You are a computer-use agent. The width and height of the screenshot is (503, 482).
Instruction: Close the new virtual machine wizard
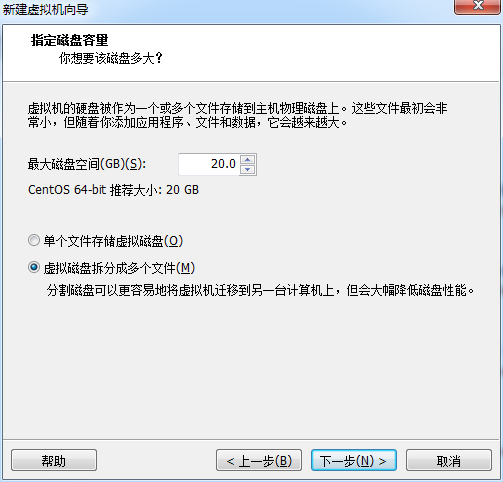[478, 6]
